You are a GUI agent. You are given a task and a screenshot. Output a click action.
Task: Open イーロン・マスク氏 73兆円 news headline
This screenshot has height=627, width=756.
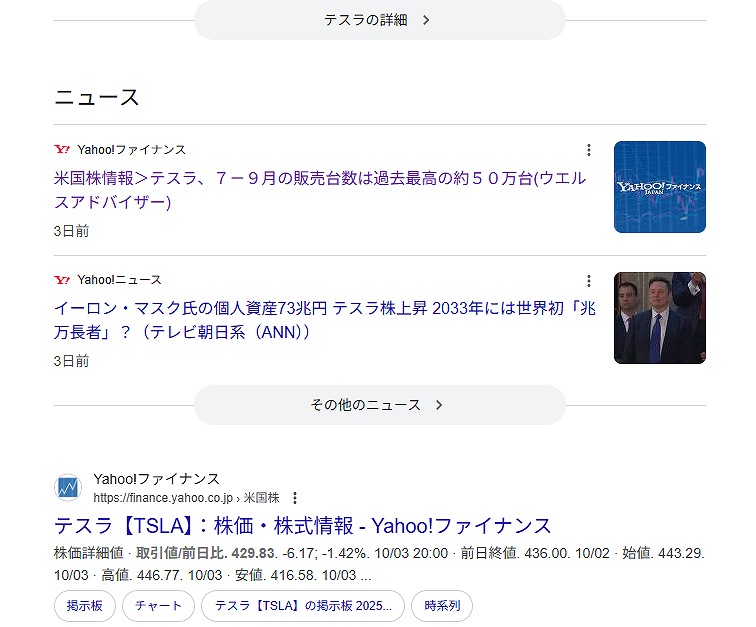pyautogui.click(x=320, y=320)
